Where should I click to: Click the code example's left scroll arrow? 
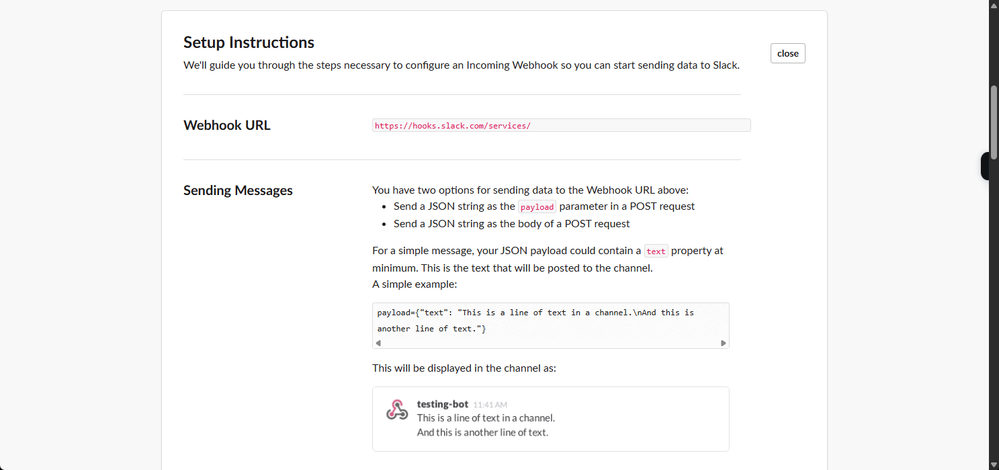click(x=377, y=343)
